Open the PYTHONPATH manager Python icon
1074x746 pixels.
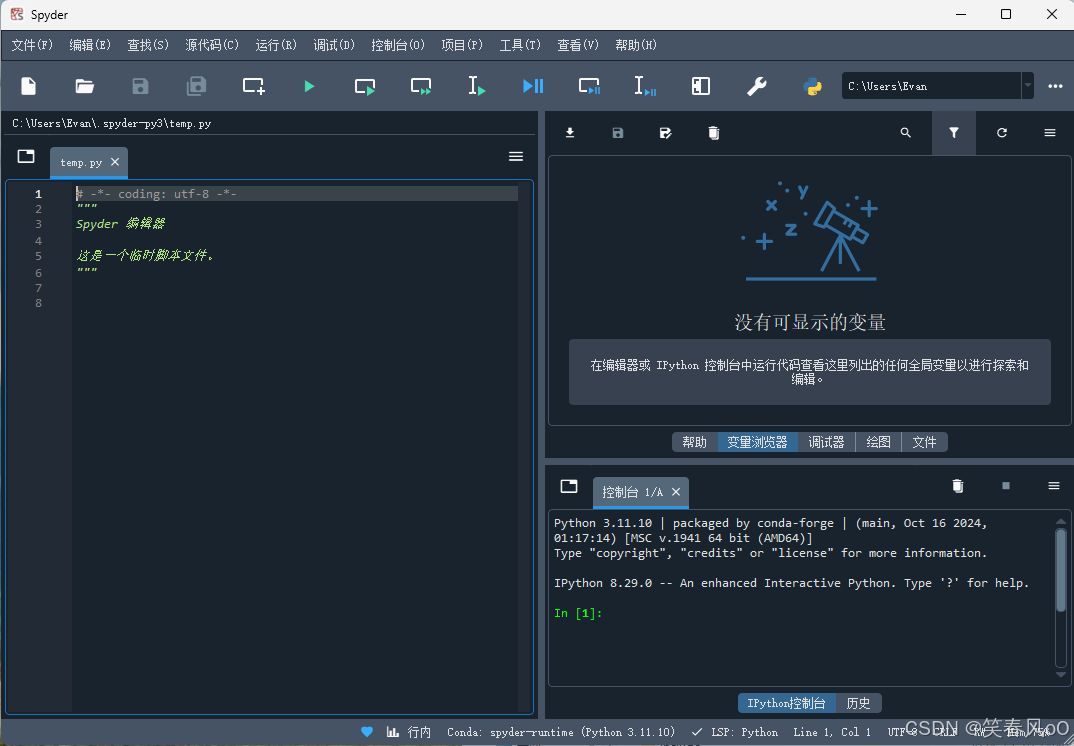pyautogui.click(x=812, y=86)
